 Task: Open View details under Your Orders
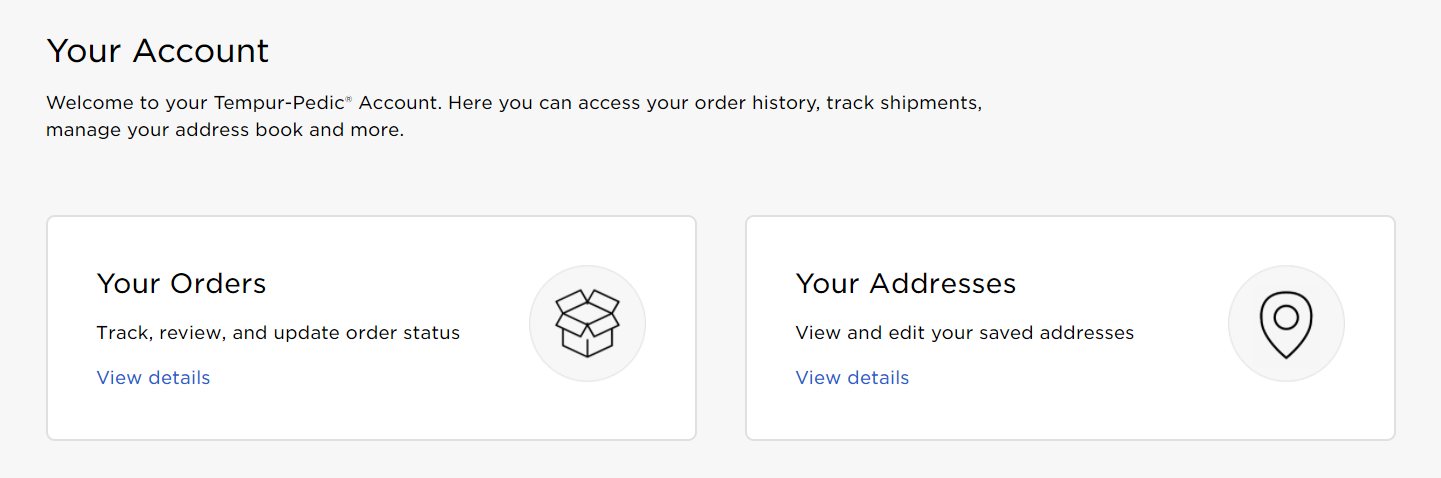click(x=153, y=378)
